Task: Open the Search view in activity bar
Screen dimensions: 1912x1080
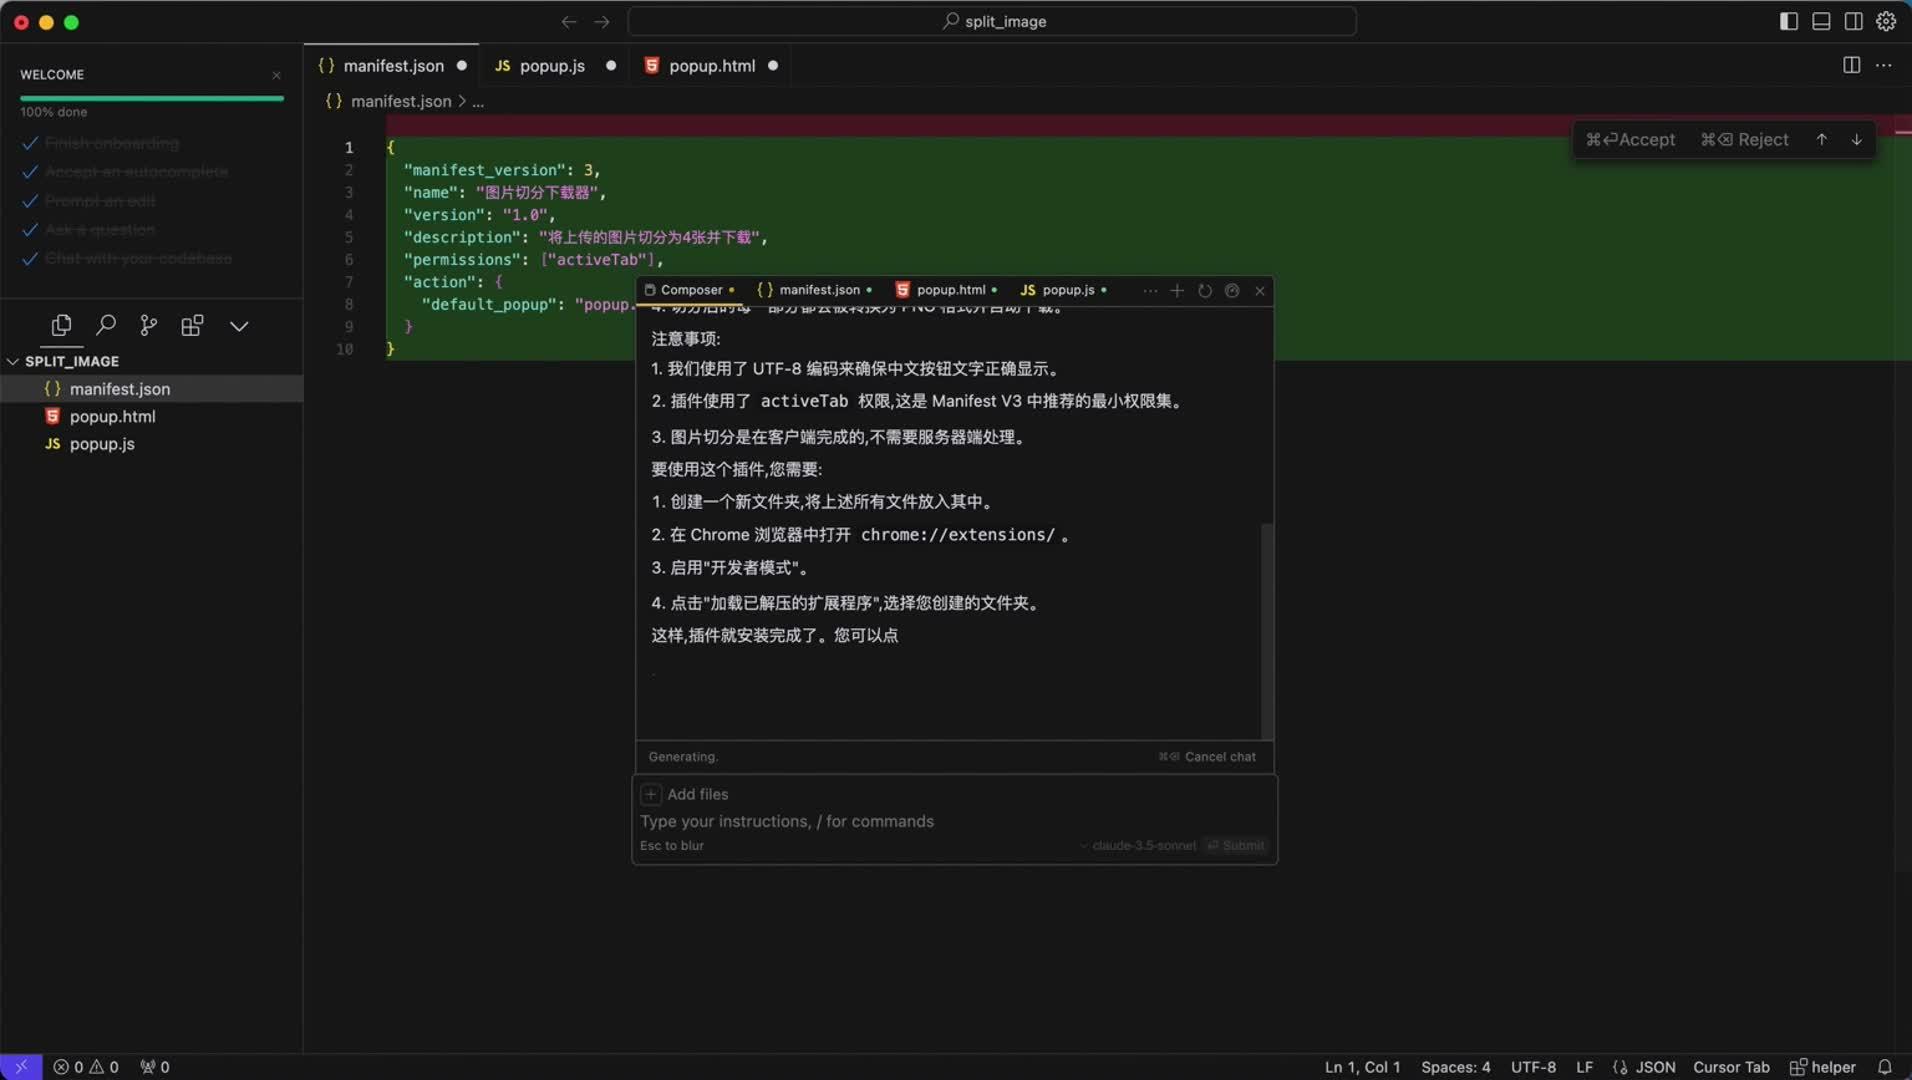Action: tap(106, 325)
